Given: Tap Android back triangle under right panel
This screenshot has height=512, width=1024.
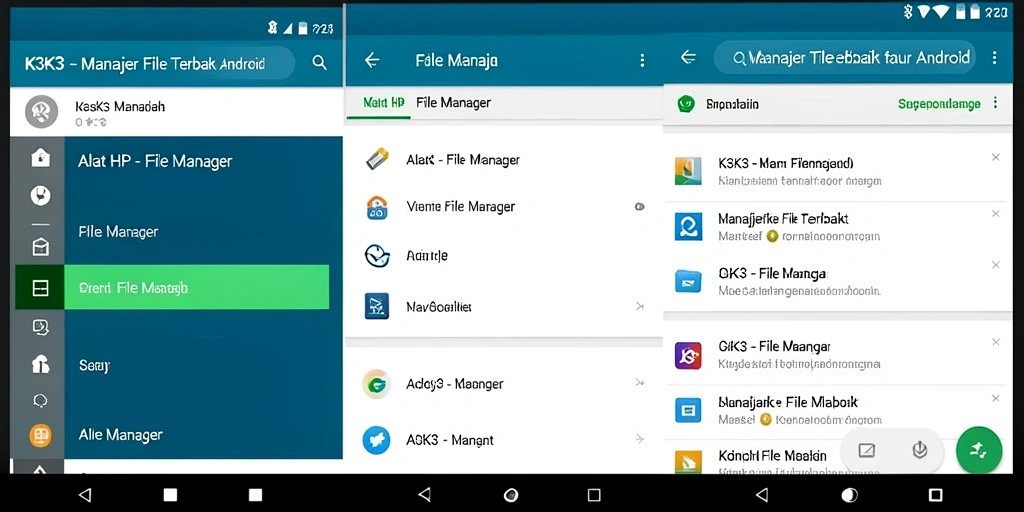Looking at the screenshot, I should click(x=761, y=494).
